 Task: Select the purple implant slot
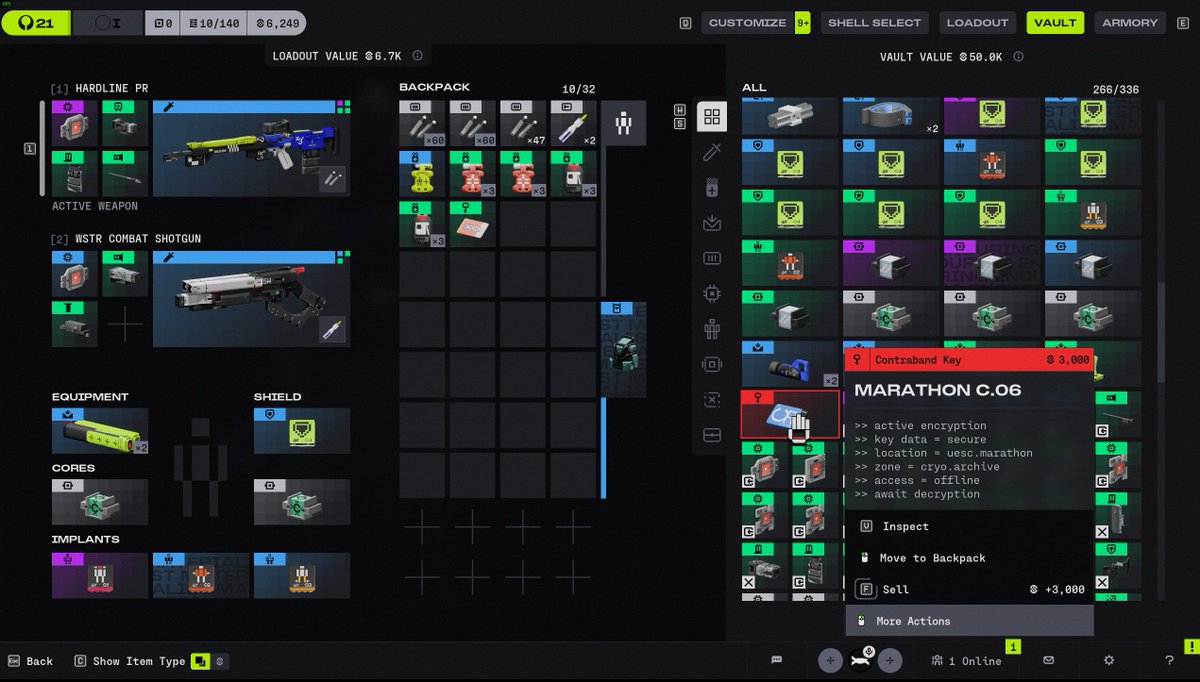(x=100, y=574)
